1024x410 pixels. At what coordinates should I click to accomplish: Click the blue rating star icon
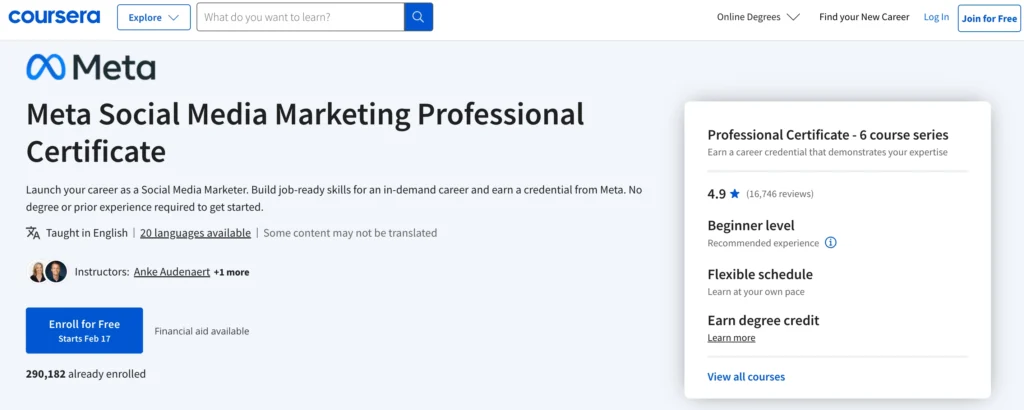[x=735, y=194]
